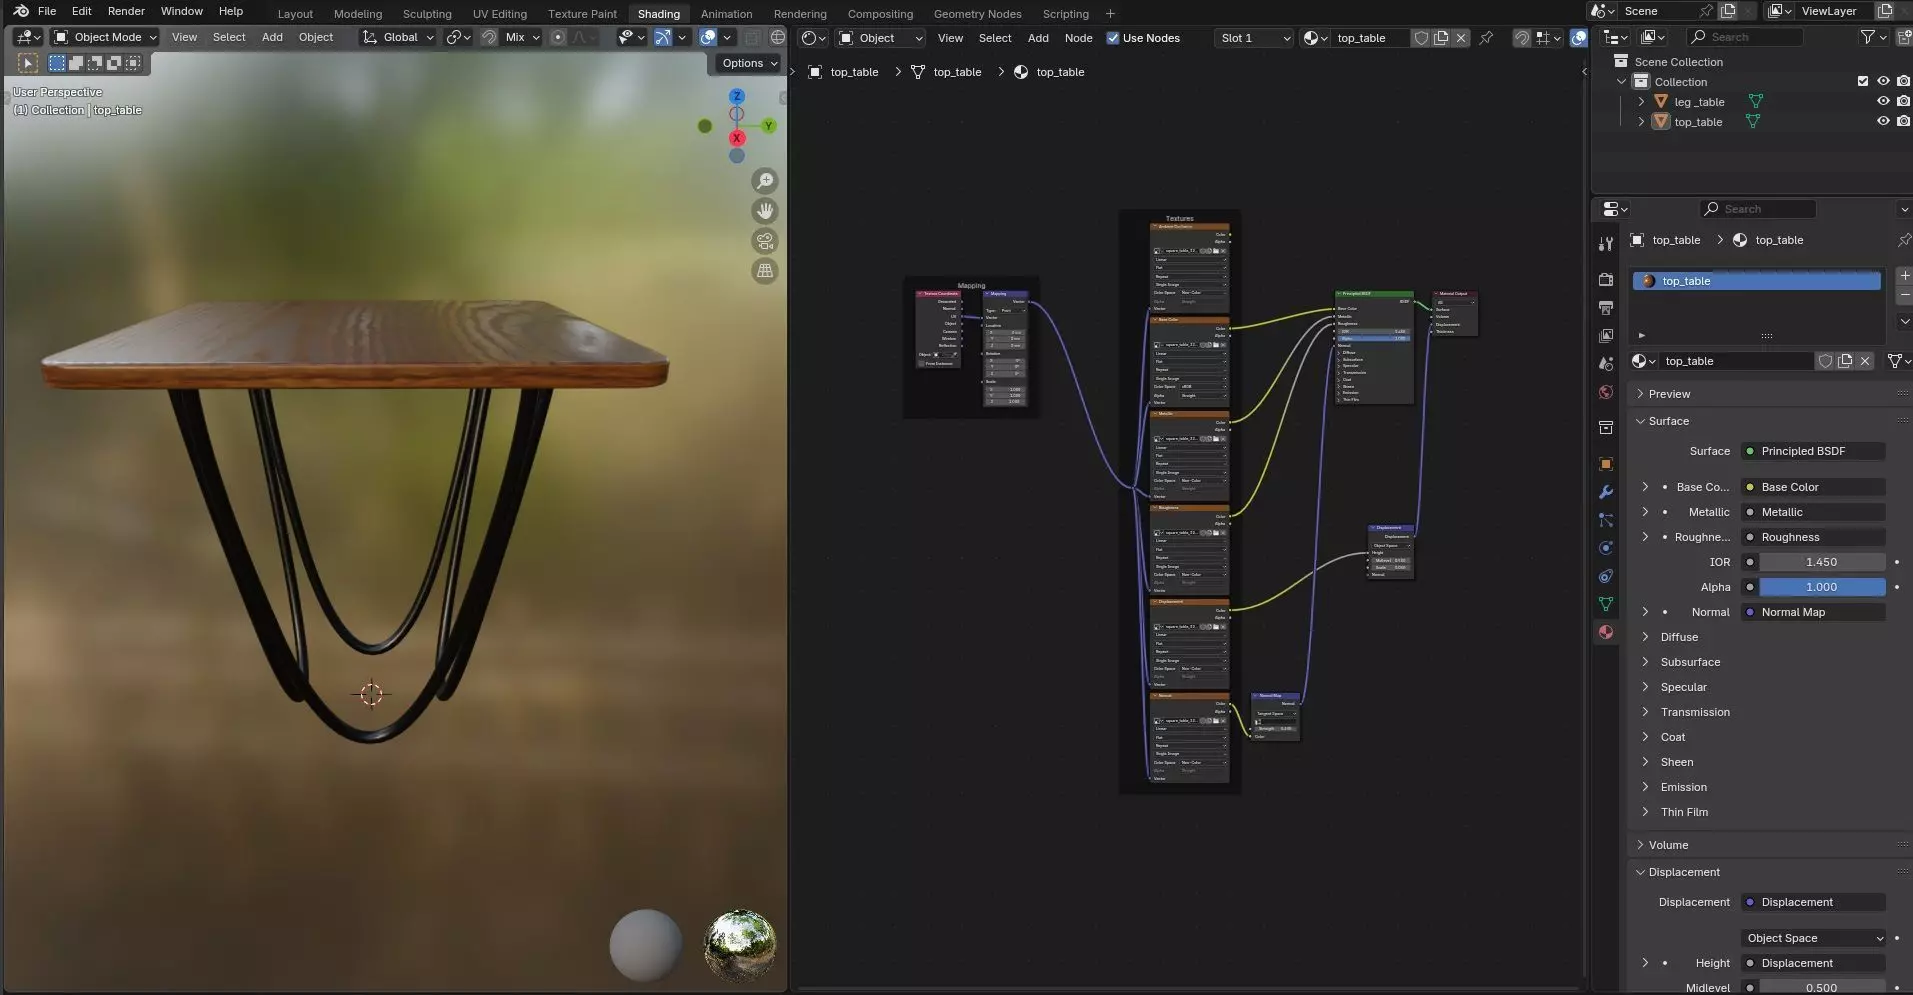Switch to the UV Editing workspace tab
Viewport: 1913px width, 995px height.
[x=499, y=14]
